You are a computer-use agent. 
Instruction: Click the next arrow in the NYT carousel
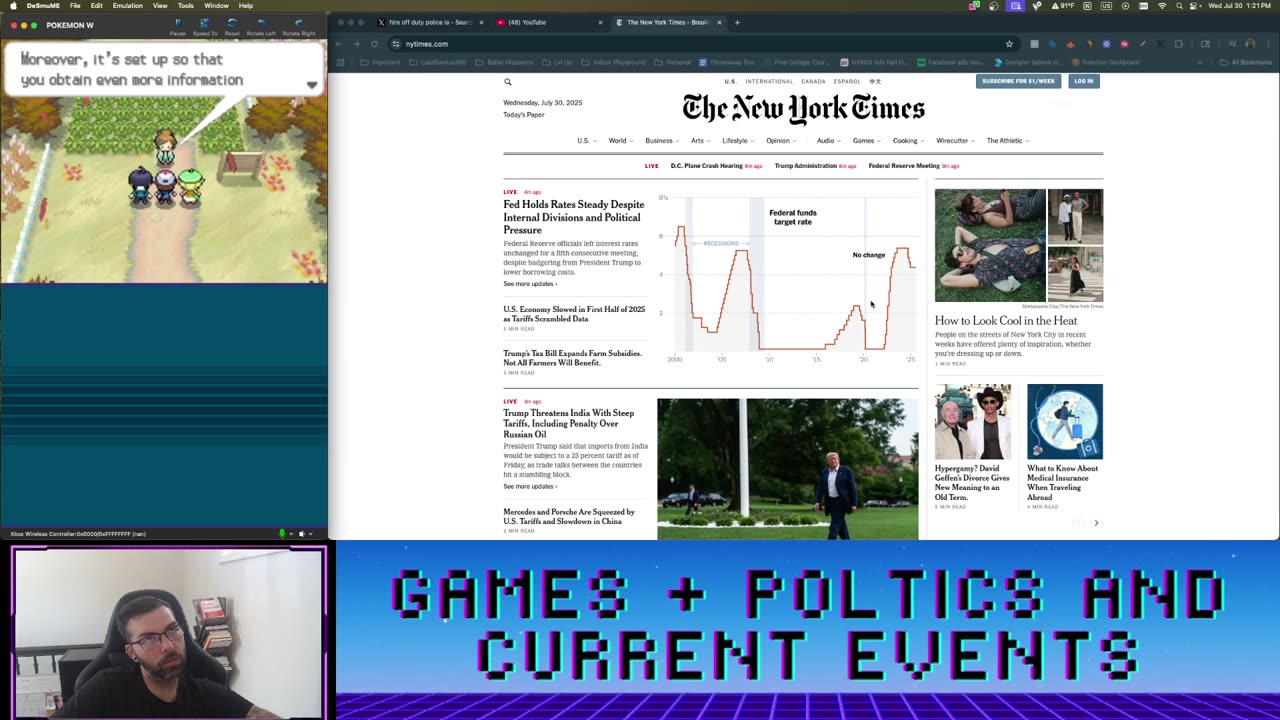[1096, 523]
